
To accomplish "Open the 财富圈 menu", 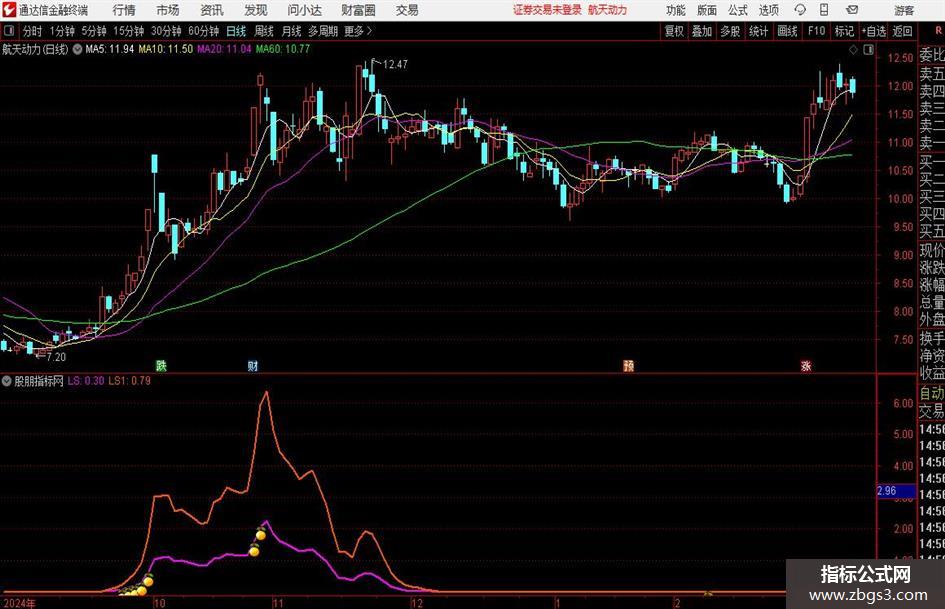I will 358,10.
